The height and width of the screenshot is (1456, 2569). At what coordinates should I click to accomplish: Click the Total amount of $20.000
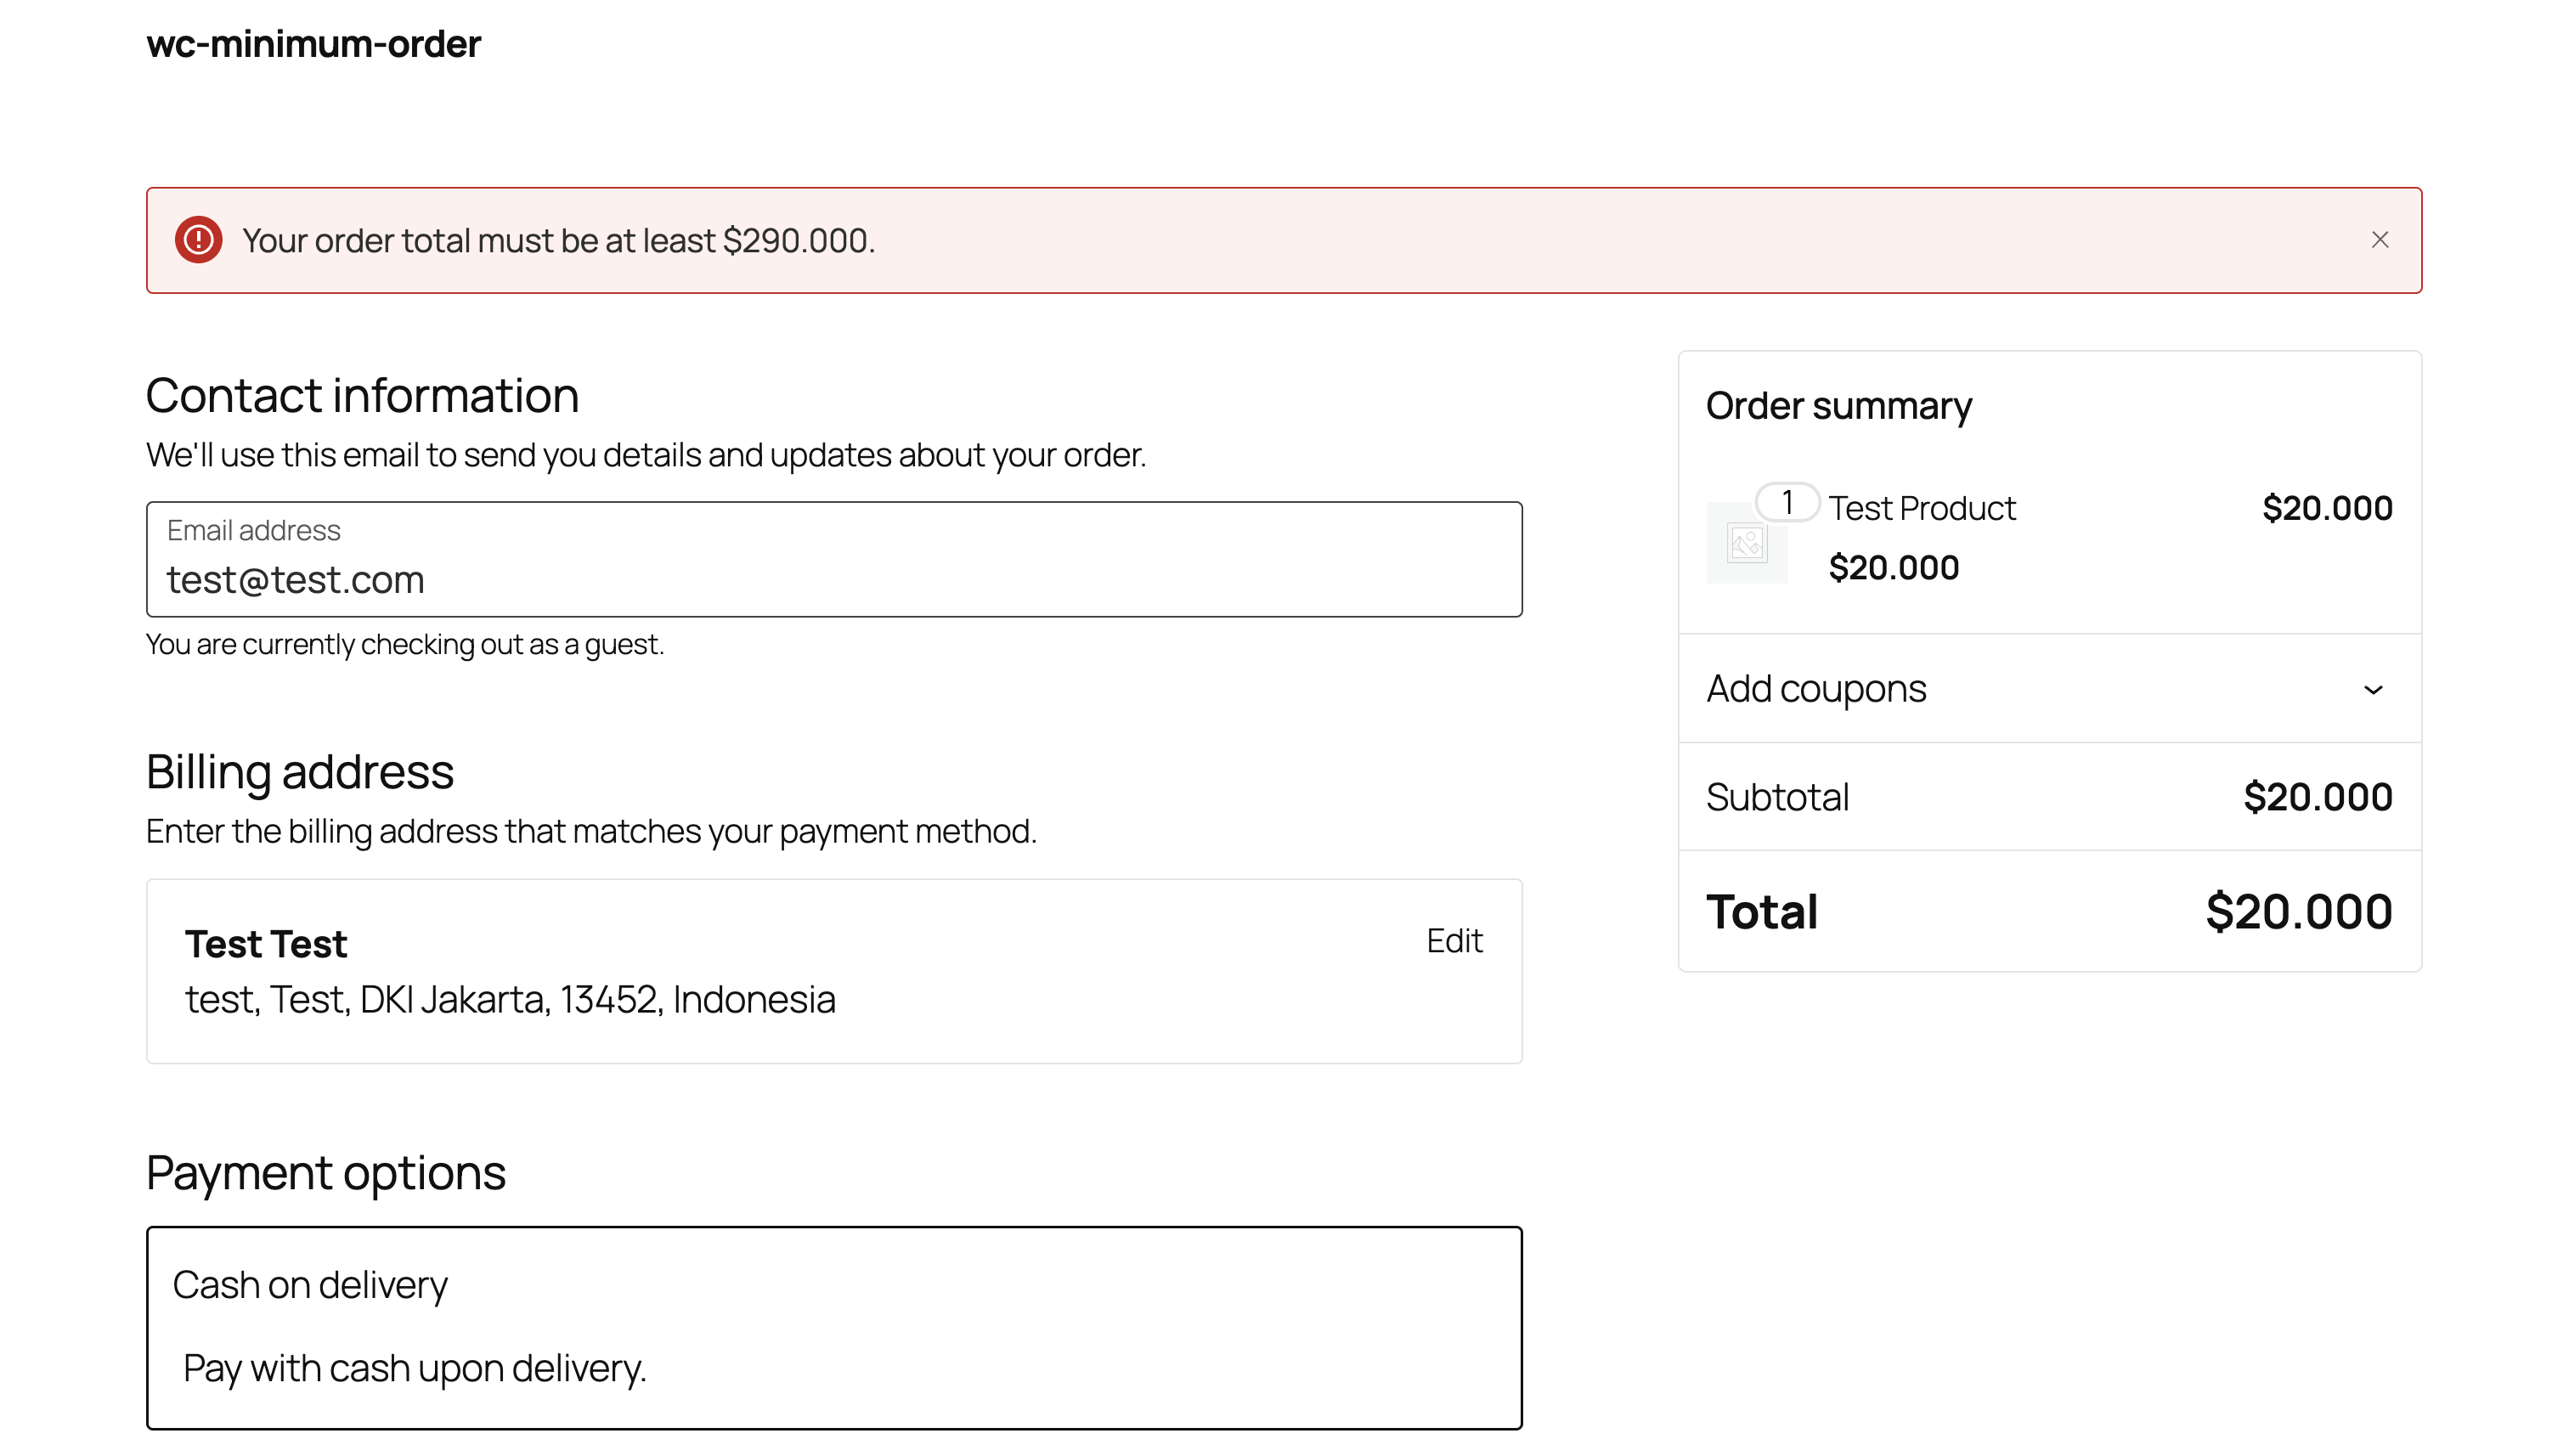pyautogui.click(x=2298, y=912)
